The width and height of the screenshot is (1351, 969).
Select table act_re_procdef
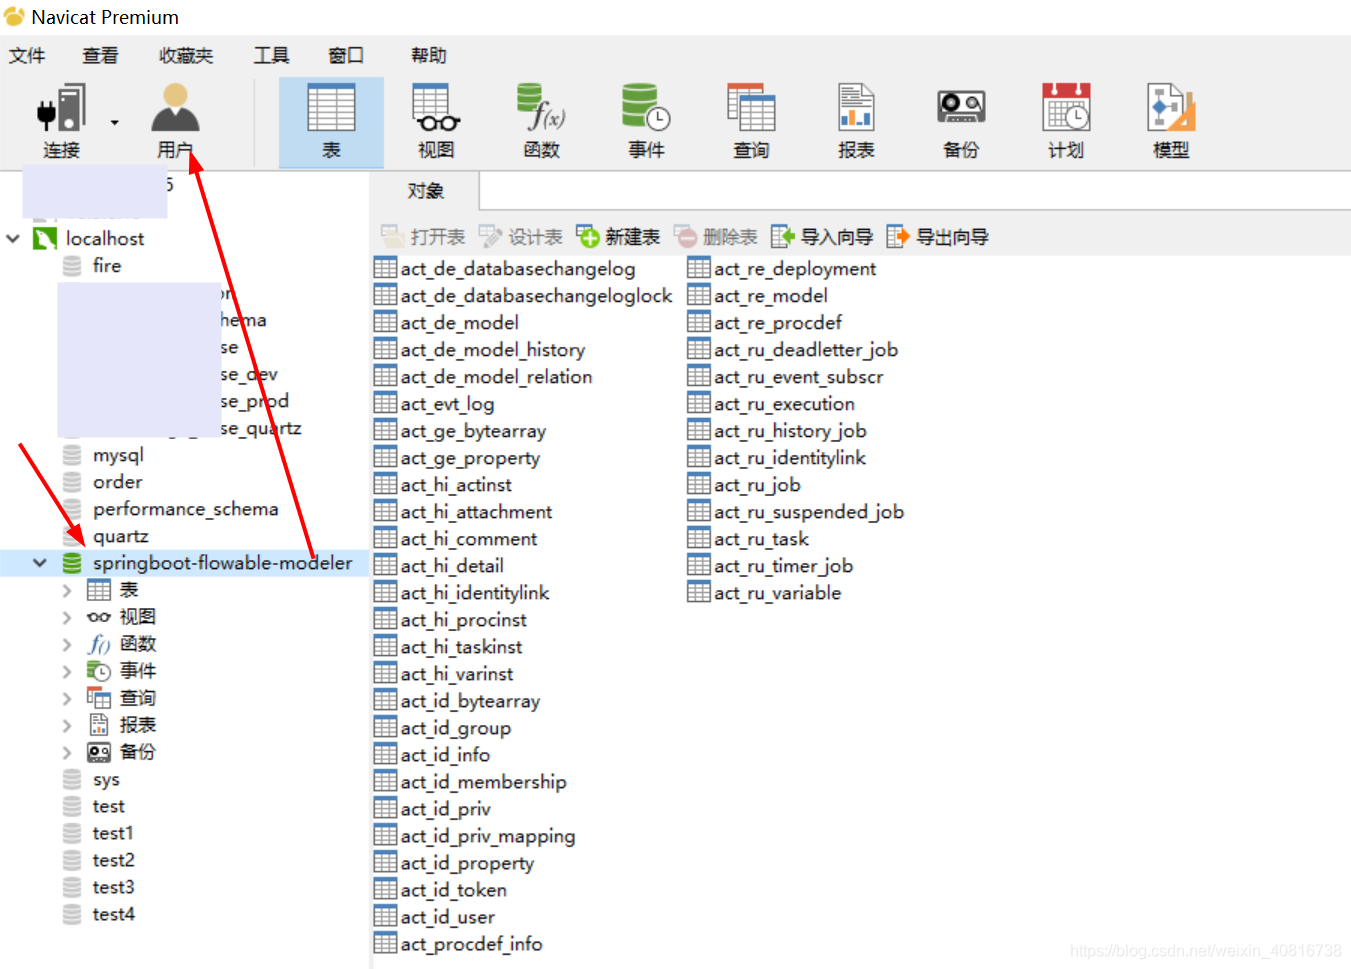coord(778,323)
